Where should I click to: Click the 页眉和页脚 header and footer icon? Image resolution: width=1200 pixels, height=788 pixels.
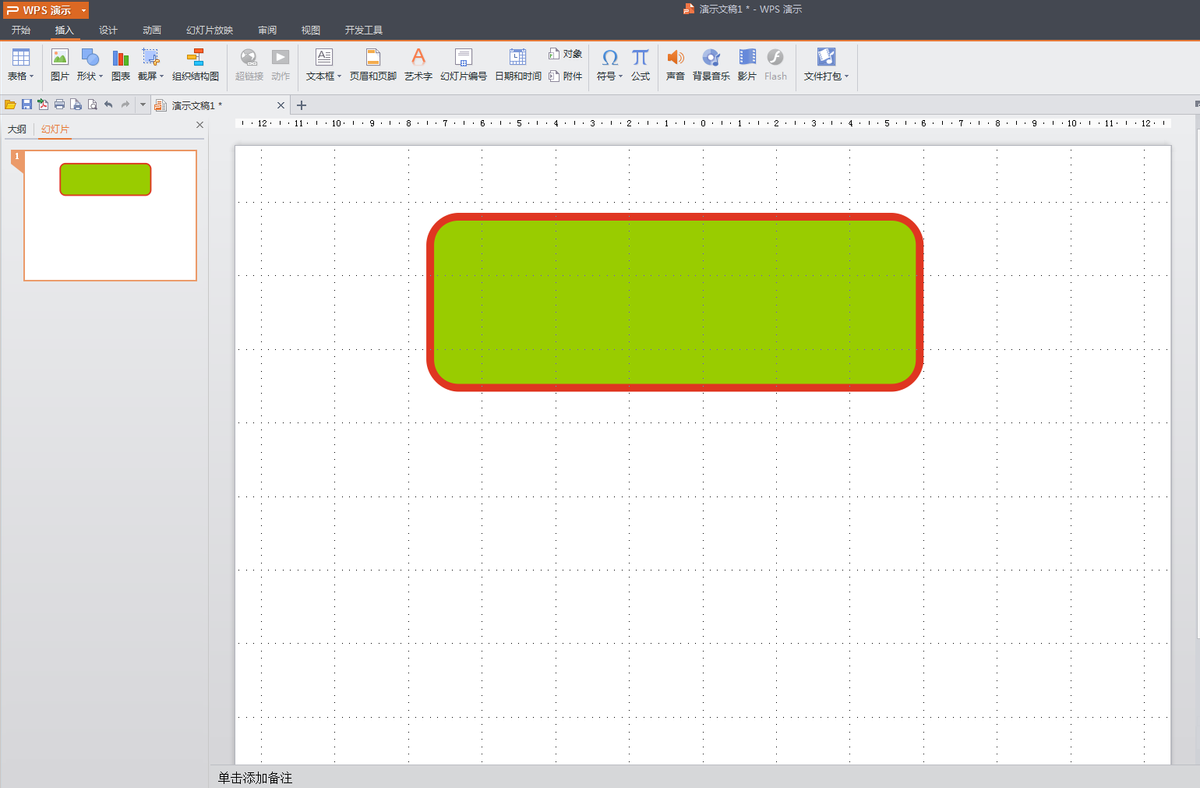point(373,59)
